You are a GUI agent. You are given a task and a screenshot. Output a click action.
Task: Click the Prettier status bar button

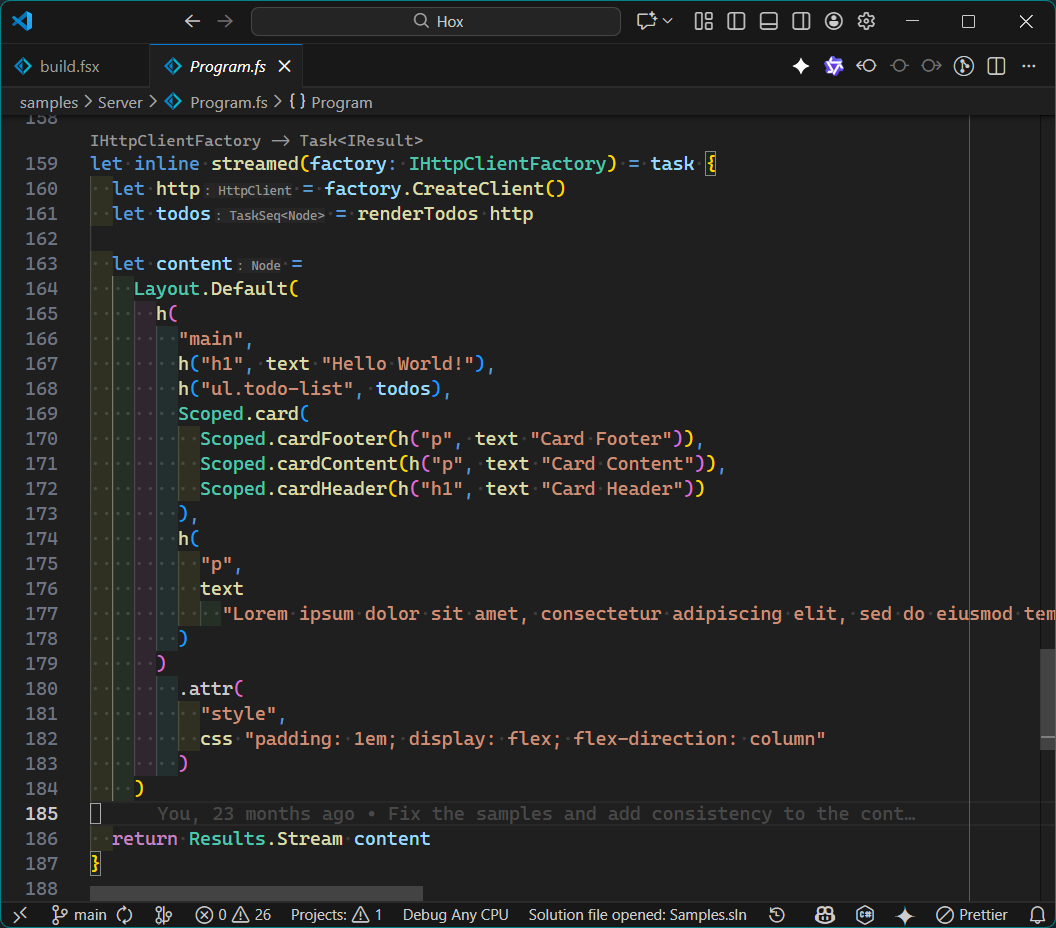(x=972, y=915)
